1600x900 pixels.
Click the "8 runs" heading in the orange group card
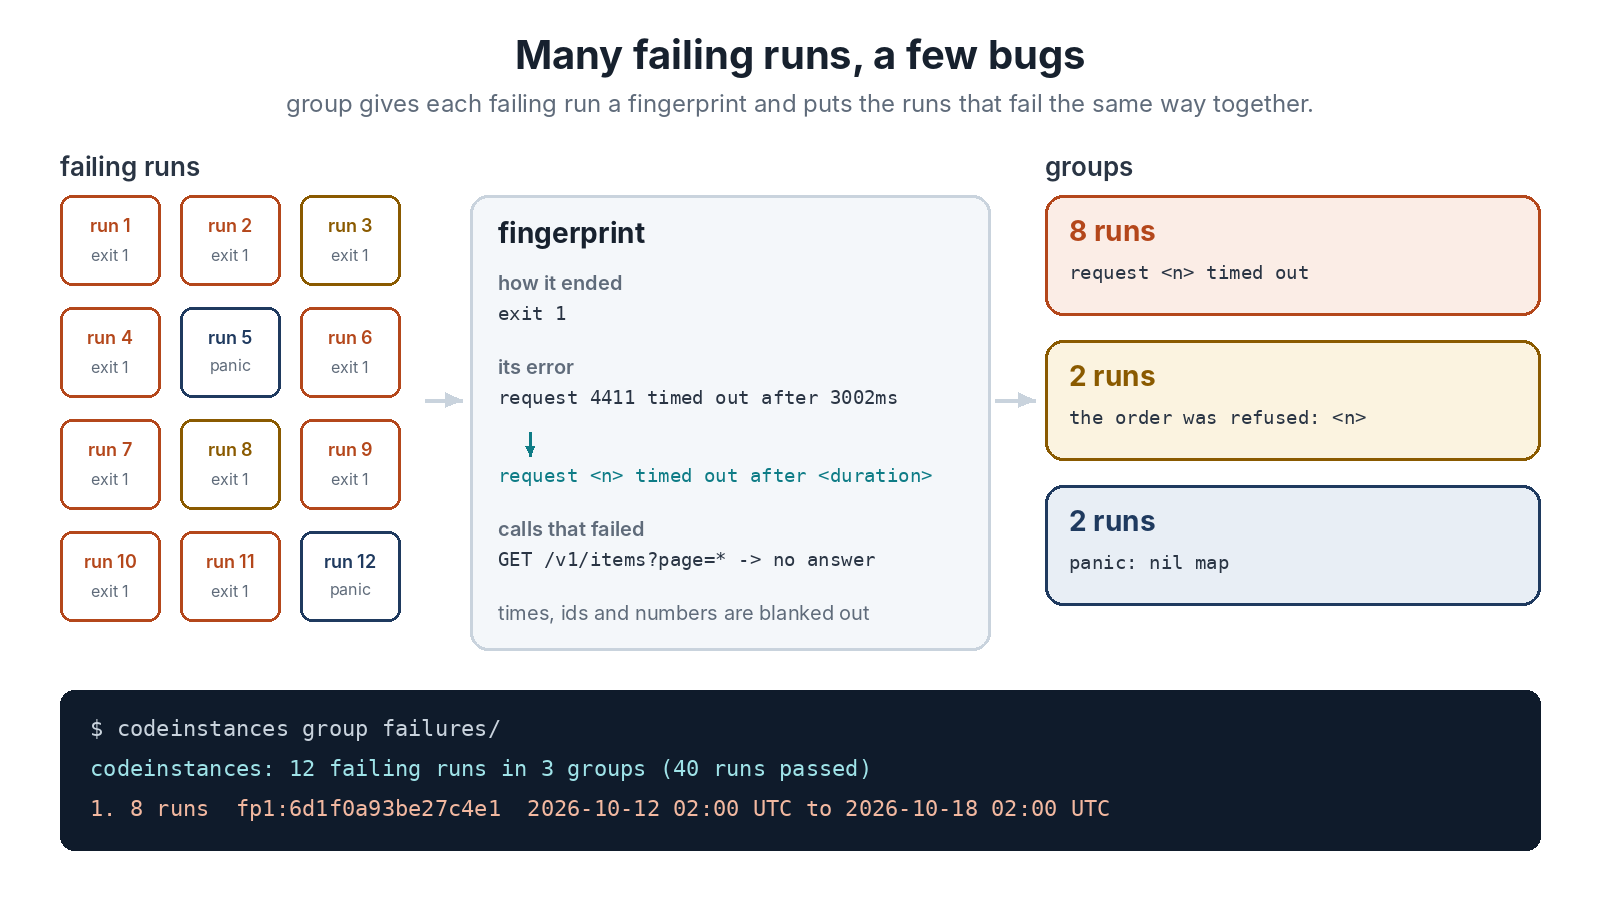tap(1112, 231)
